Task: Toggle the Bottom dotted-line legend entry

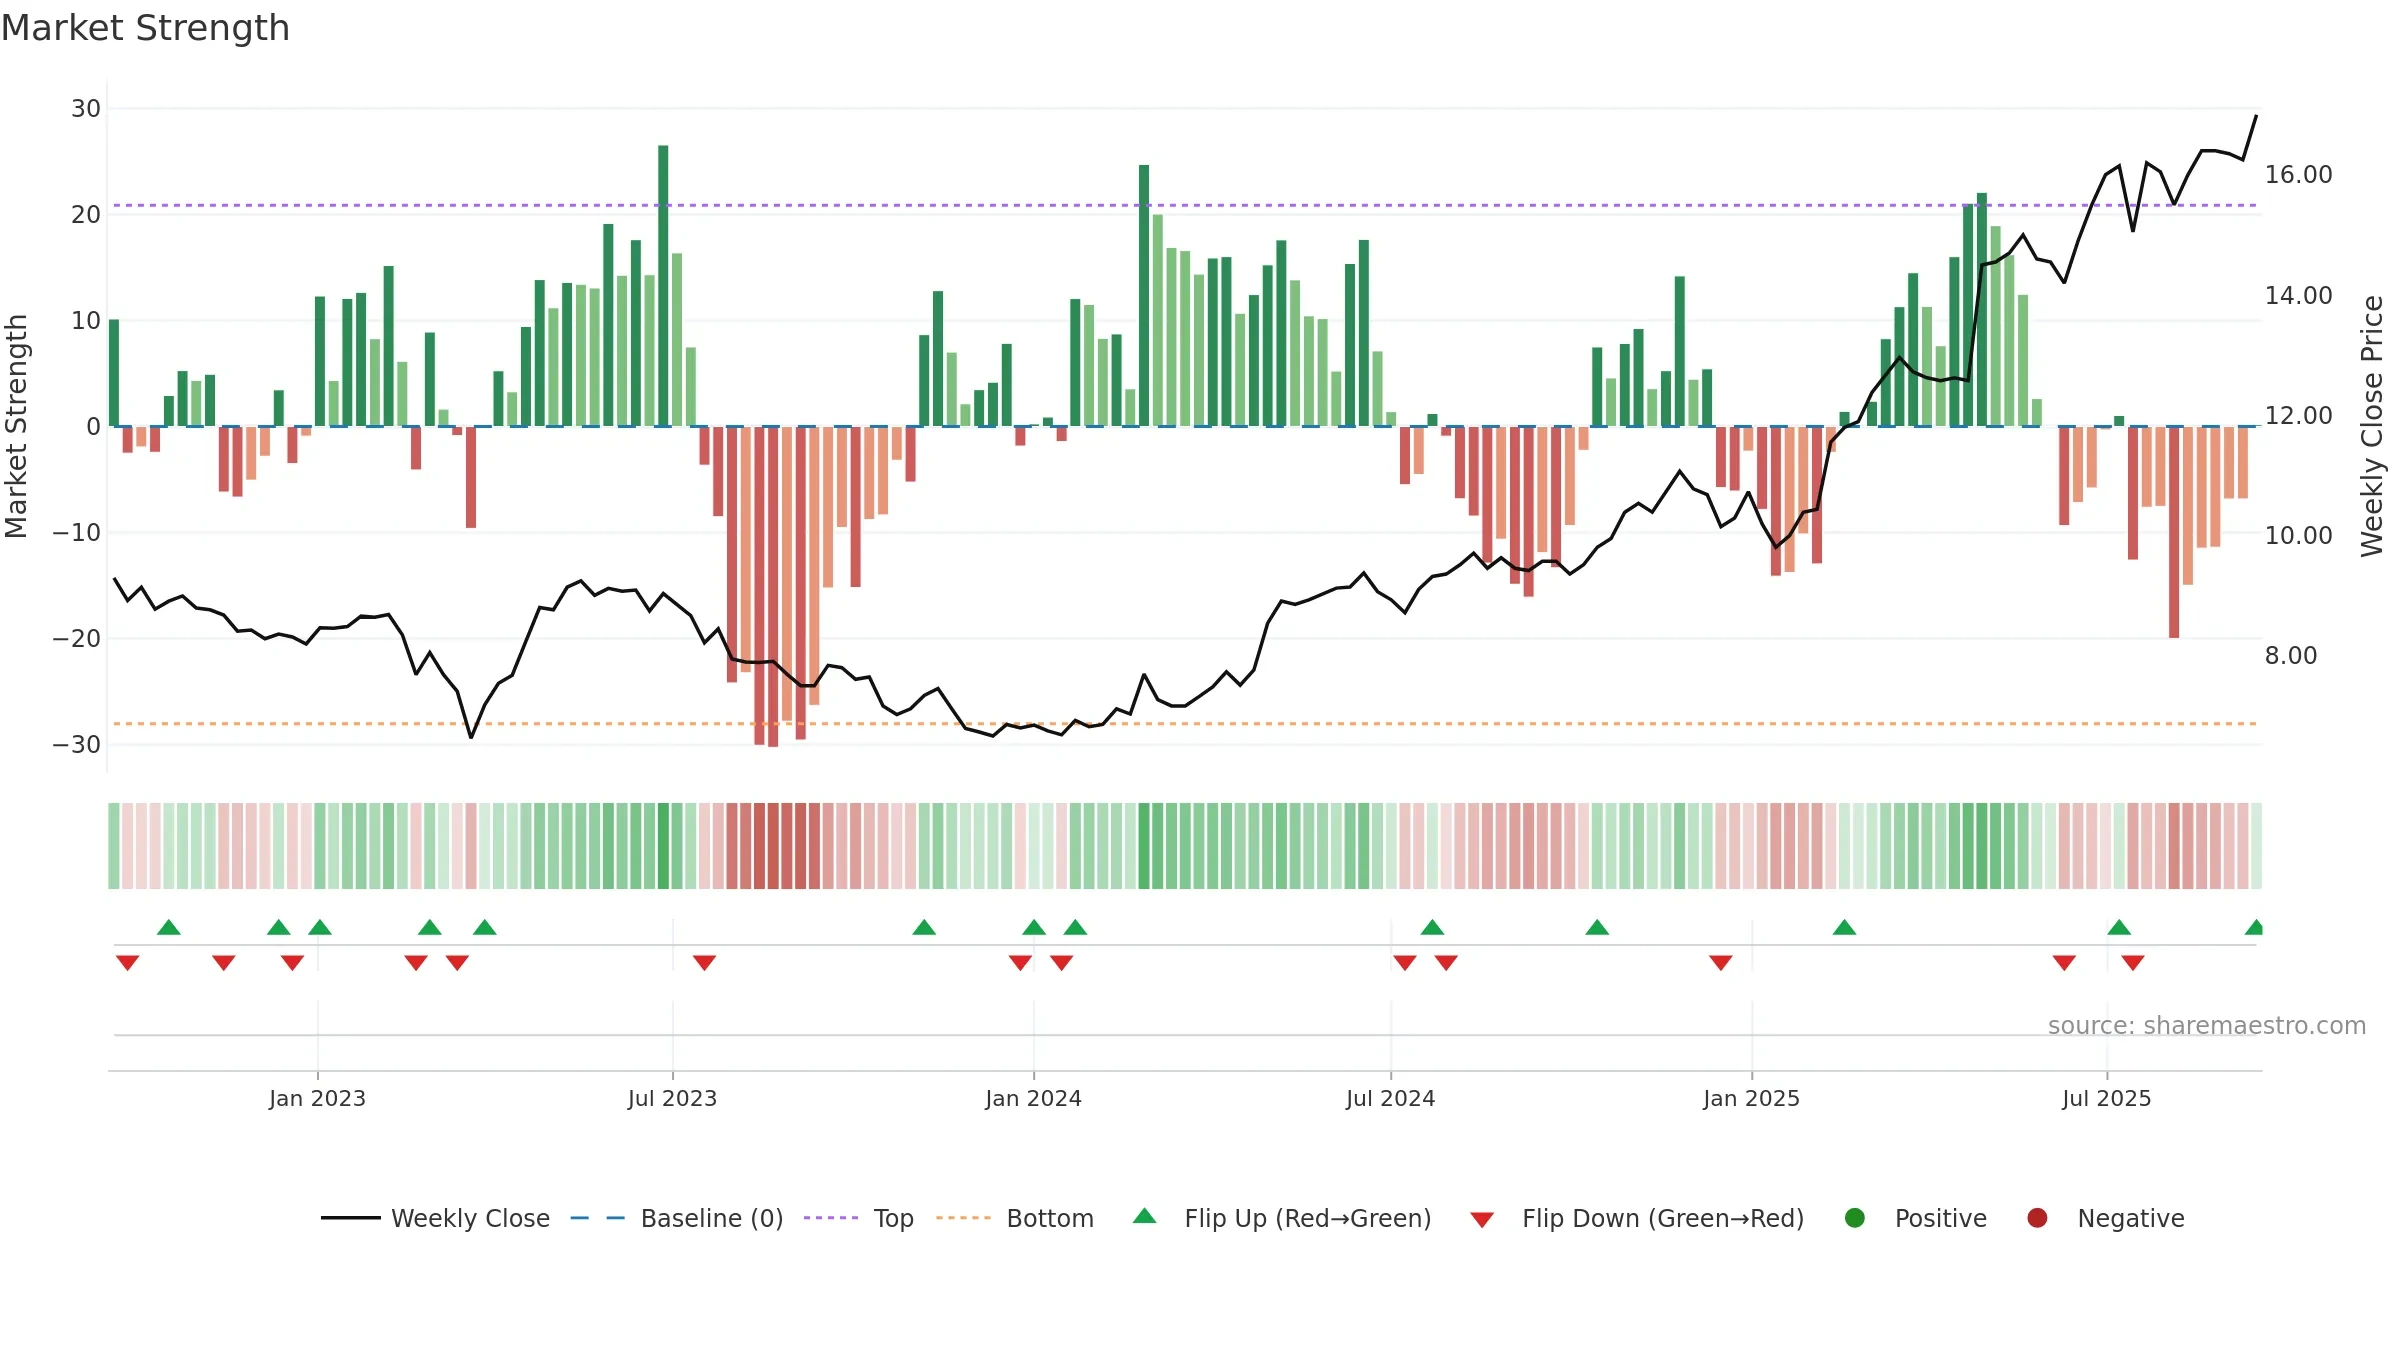Action: [x=1015, y=1218]
